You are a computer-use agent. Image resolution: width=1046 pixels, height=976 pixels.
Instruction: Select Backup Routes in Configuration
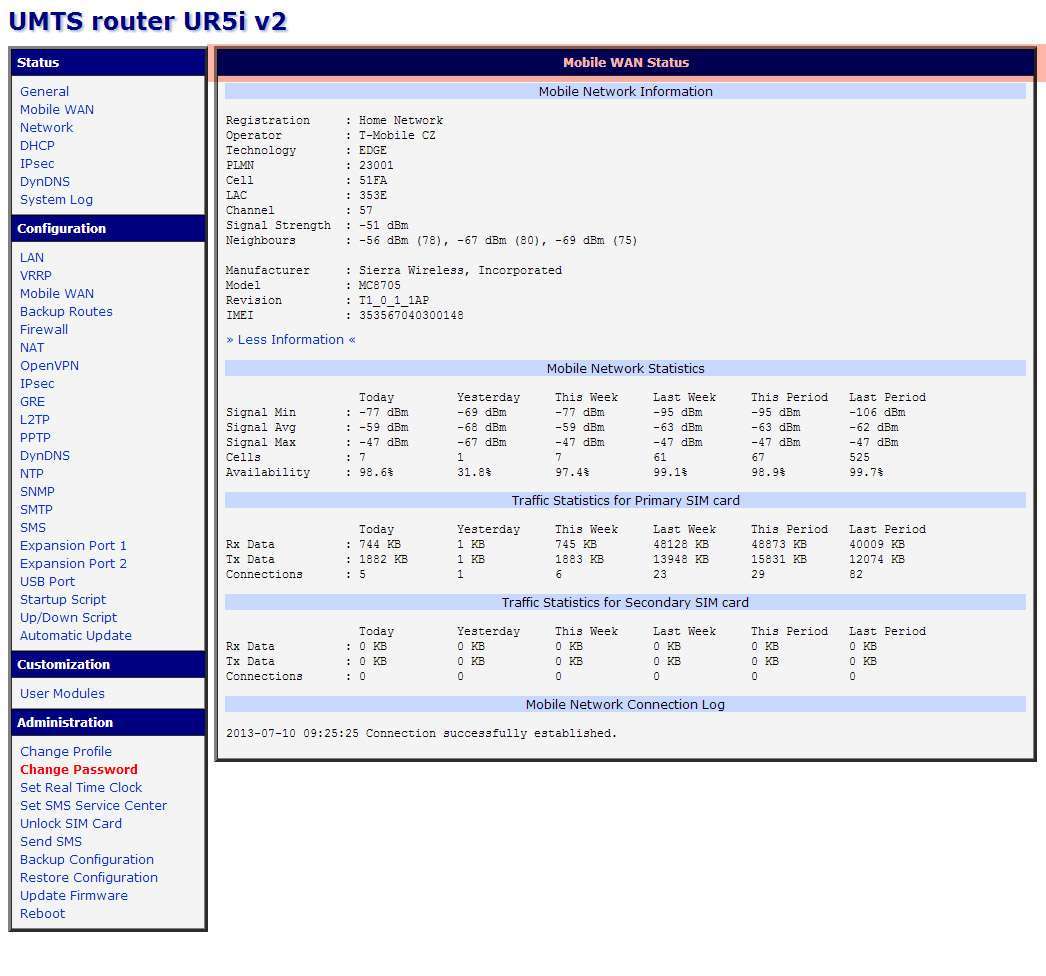point(66,312)
